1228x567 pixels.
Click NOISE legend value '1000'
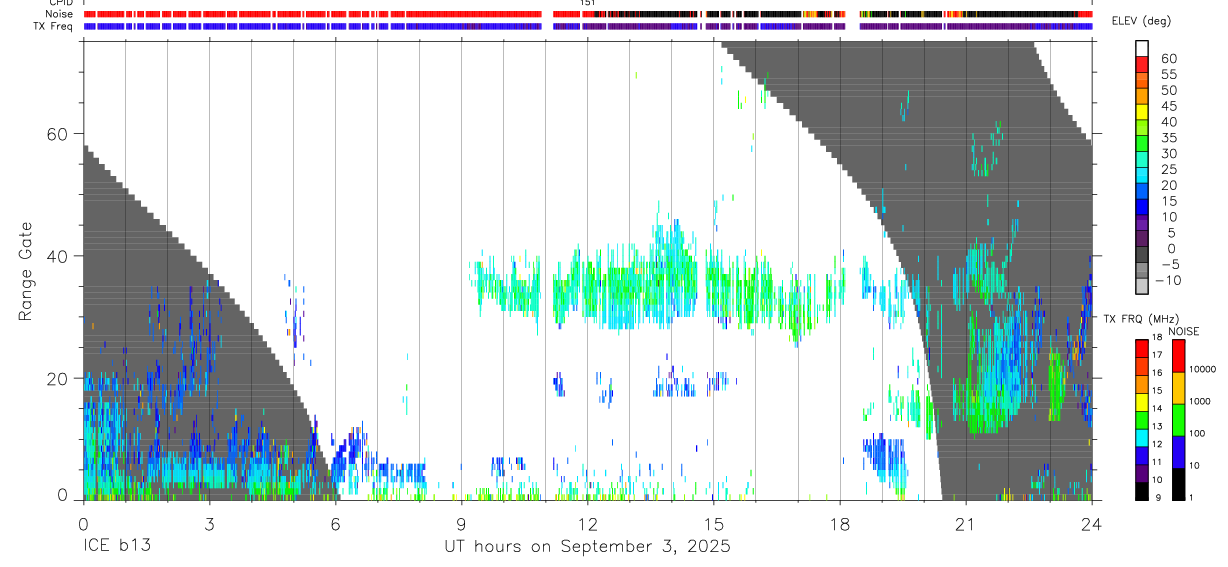(1202, 402)
